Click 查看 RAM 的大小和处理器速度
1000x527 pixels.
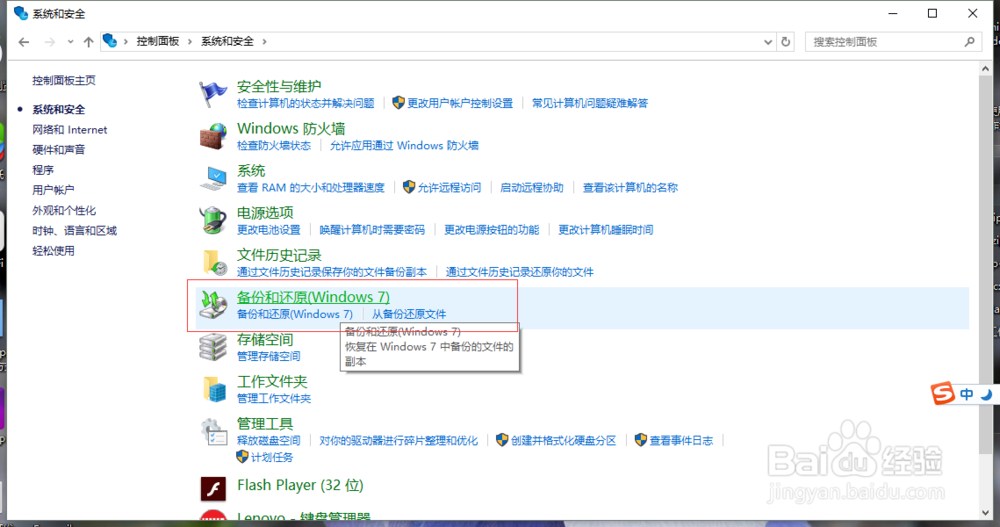tap(311, 188)
